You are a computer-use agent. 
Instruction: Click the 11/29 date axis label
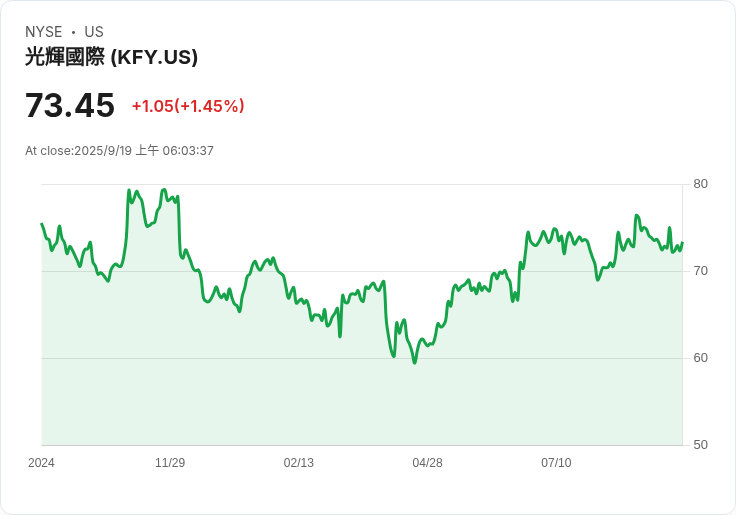(x=170, y=463)
